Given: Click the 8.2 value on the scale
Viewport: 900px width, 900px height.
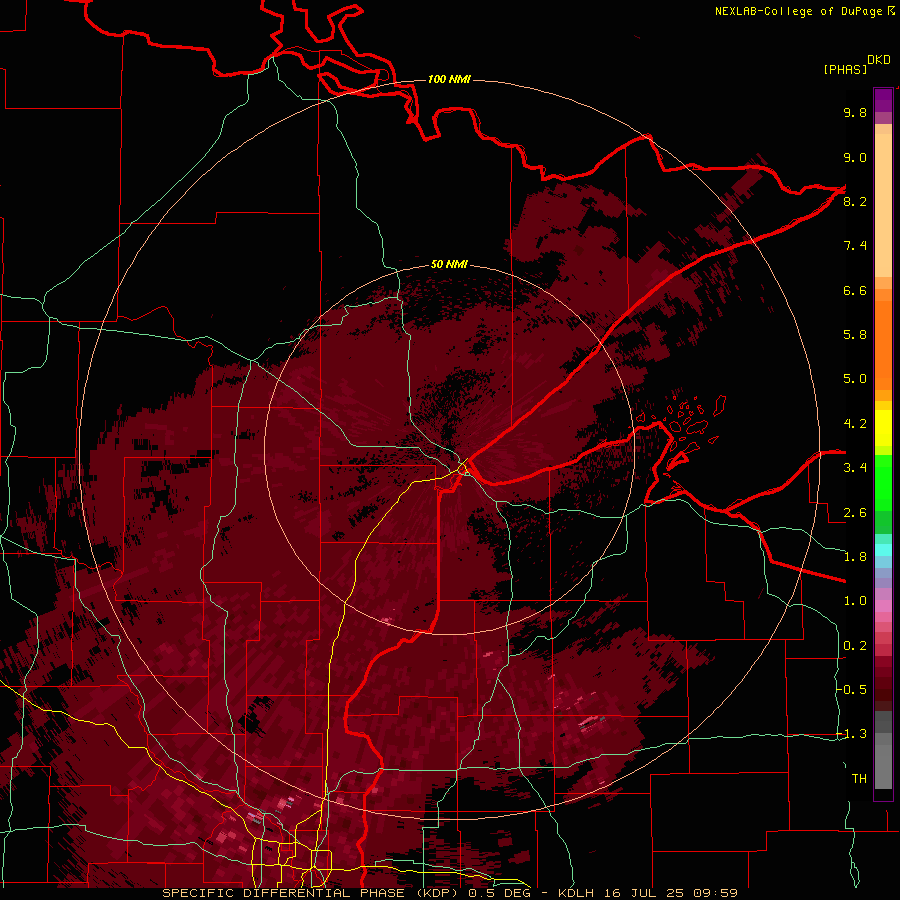Looking at the screenshot, I should pyautogui.click(x=855, y=201).
